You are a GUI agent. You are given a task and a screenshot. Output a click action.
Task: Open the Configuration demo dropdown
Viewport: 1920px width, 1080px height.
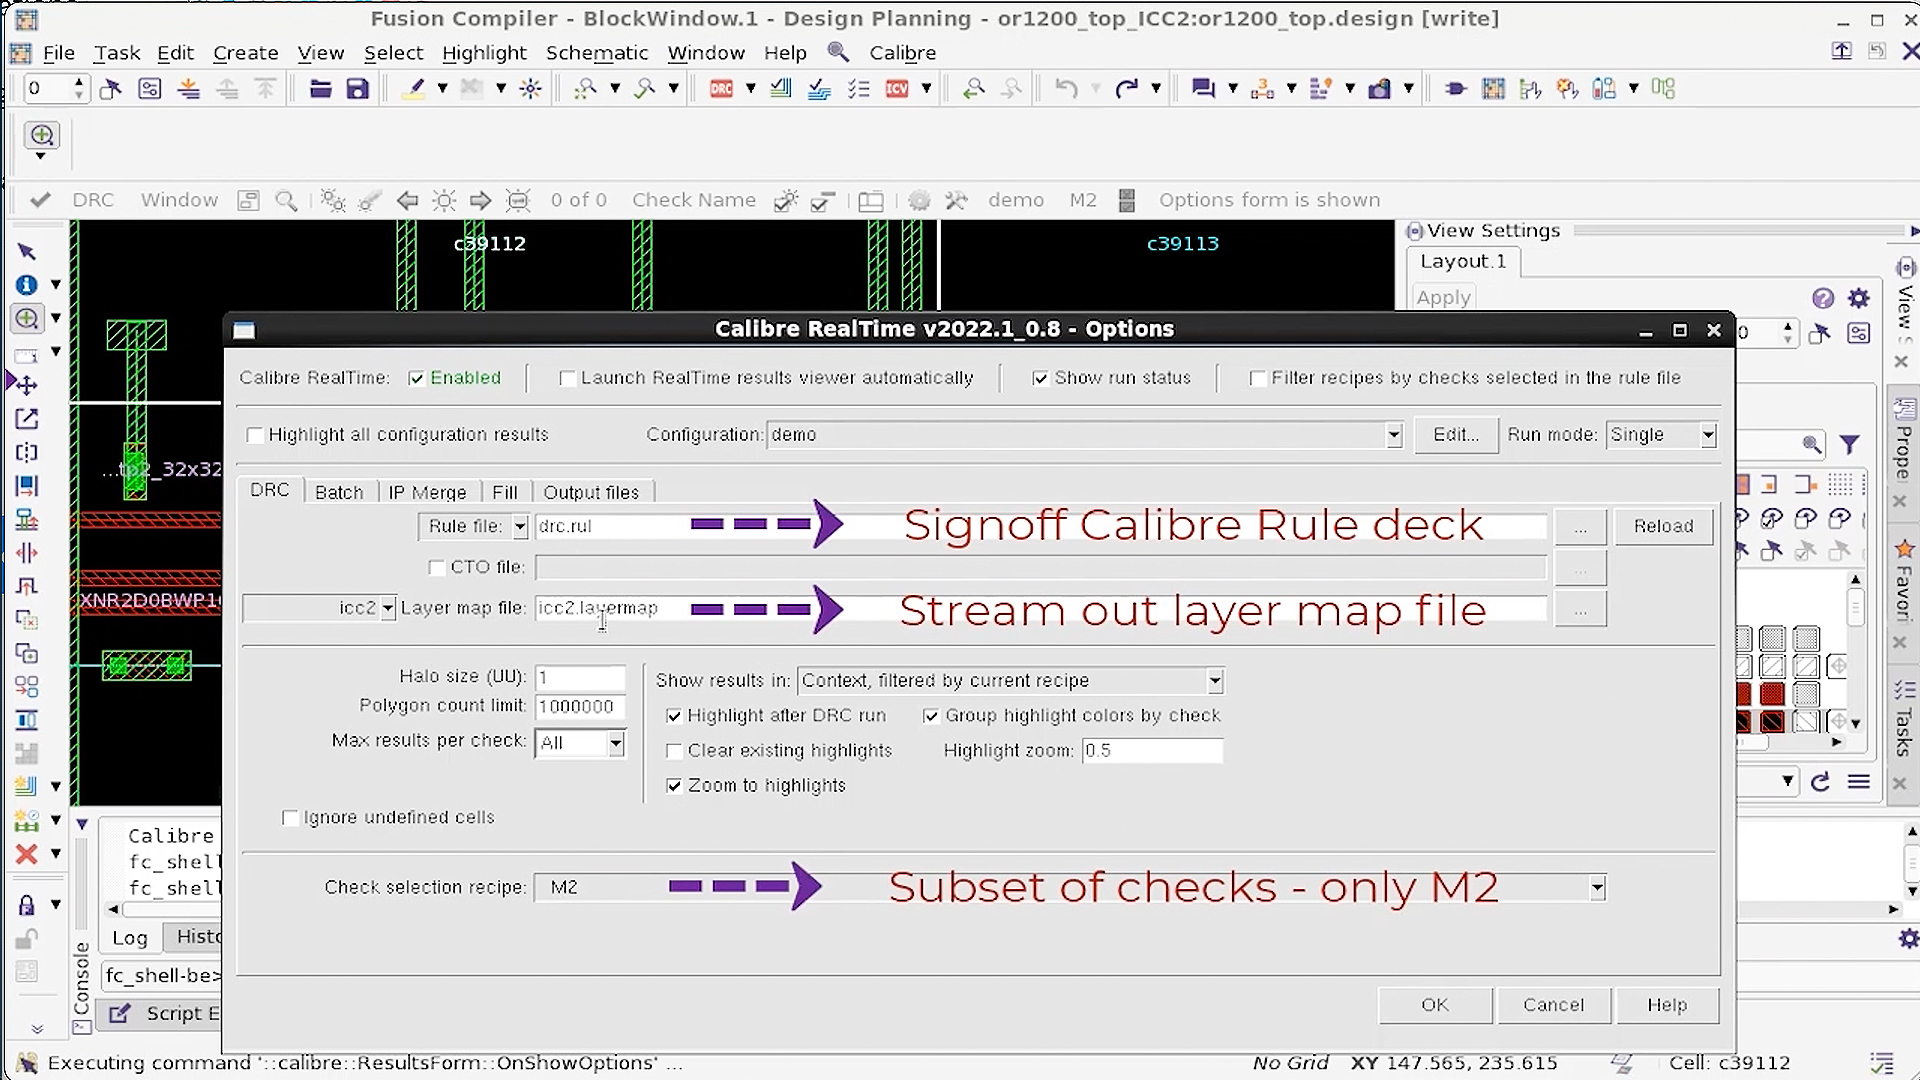(1393, 435)
